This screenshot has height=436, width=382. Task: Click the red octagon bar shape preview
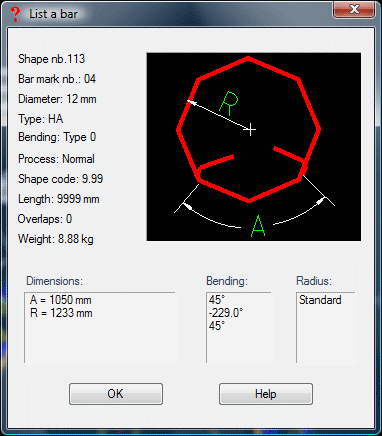pyautogui.click(x=248, y=130)
